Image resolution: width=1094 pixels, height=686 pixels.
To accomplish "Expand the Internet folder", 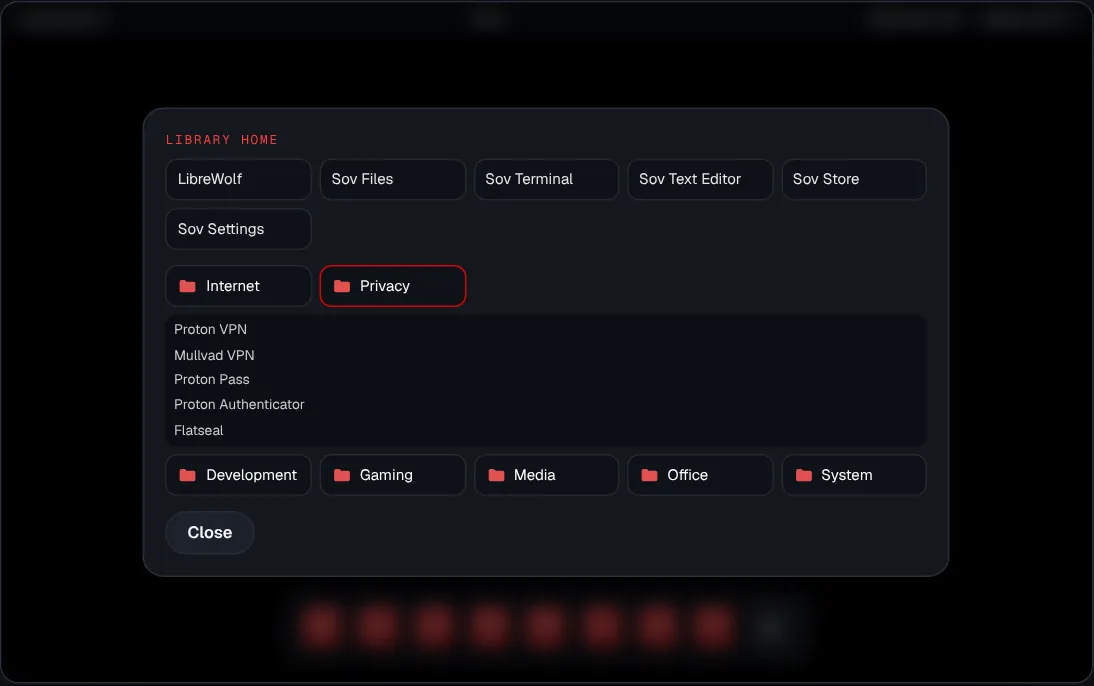I will pos(238,286).
